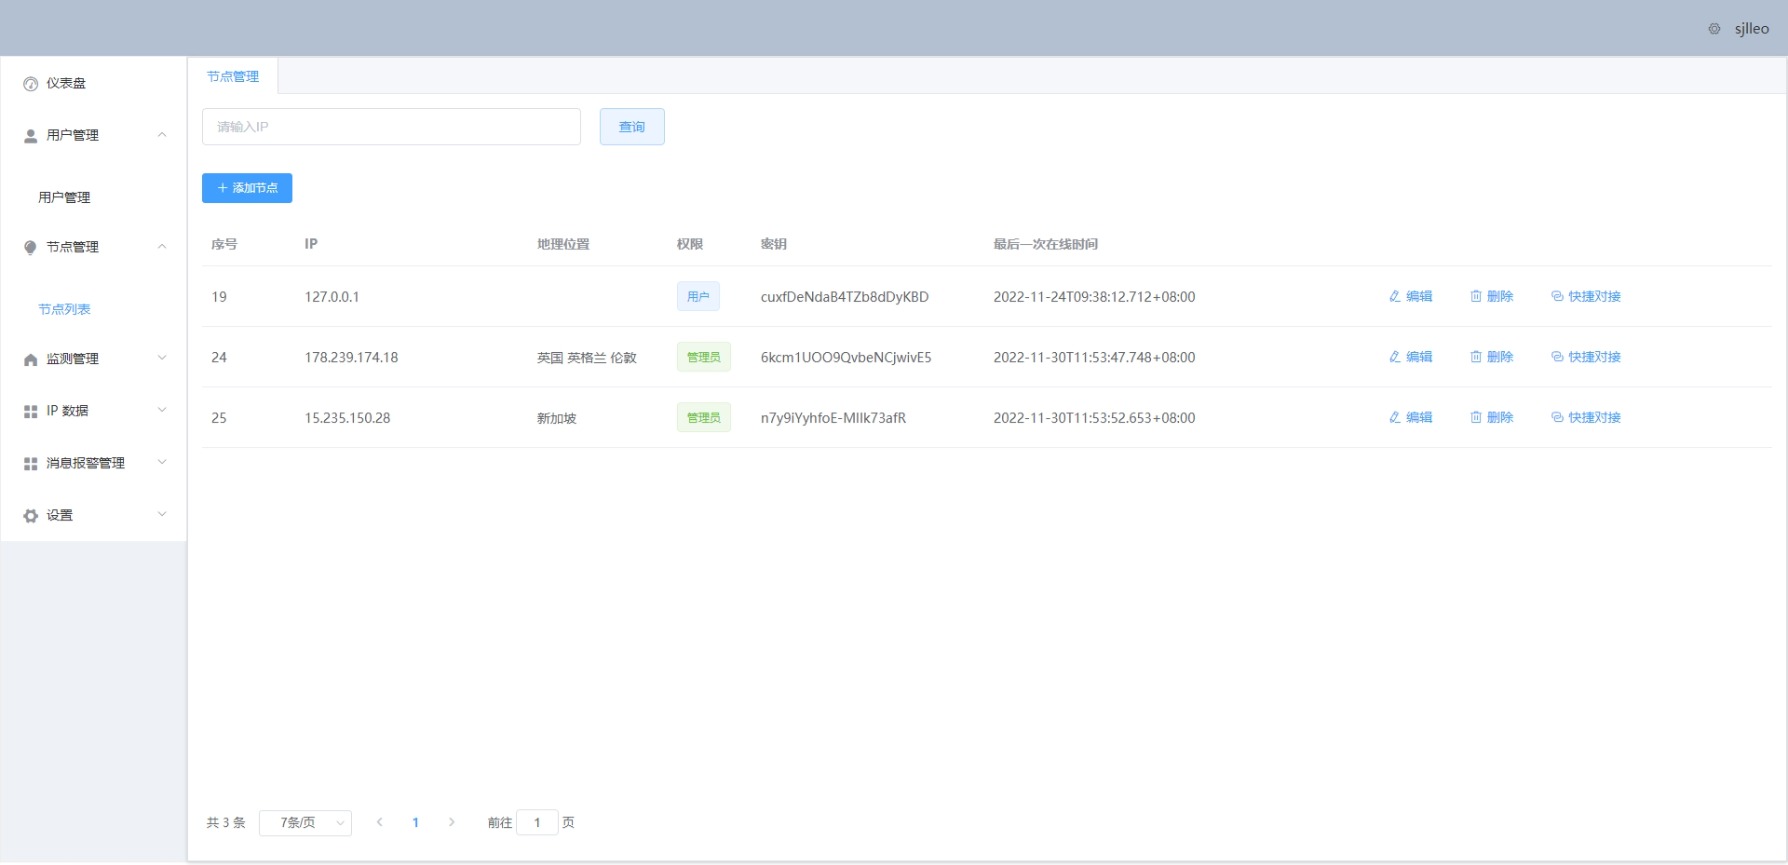Click the quick-connect icon for 15.235.150.28

click(1557, 417)
